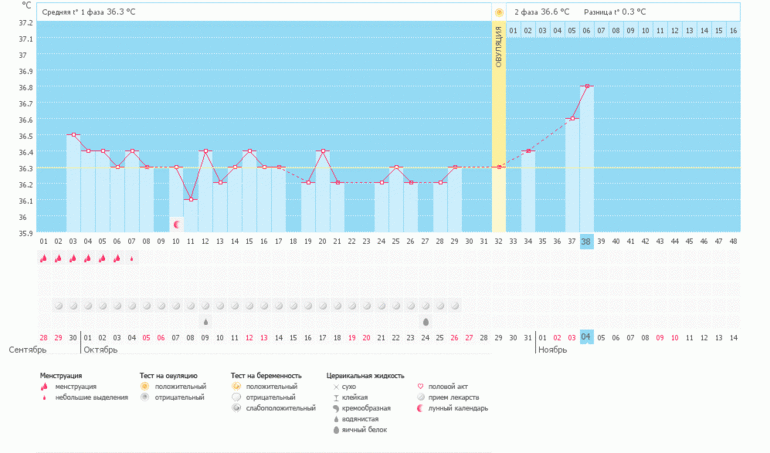Image resolution: width=770 pixels, height=453 pixels.
Task: Click the Ноябрь month label
Action: coord(553,350)
